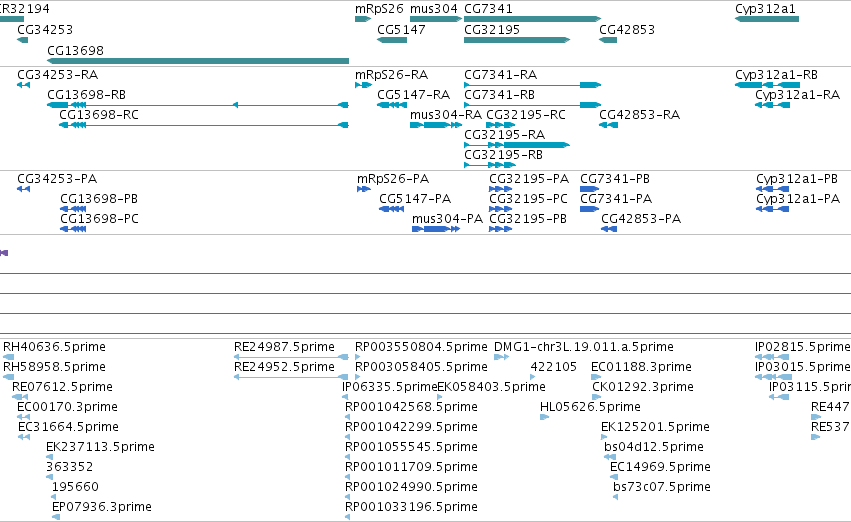
Task: Click the mus304 gene label
Action: (x=434, y=9)
